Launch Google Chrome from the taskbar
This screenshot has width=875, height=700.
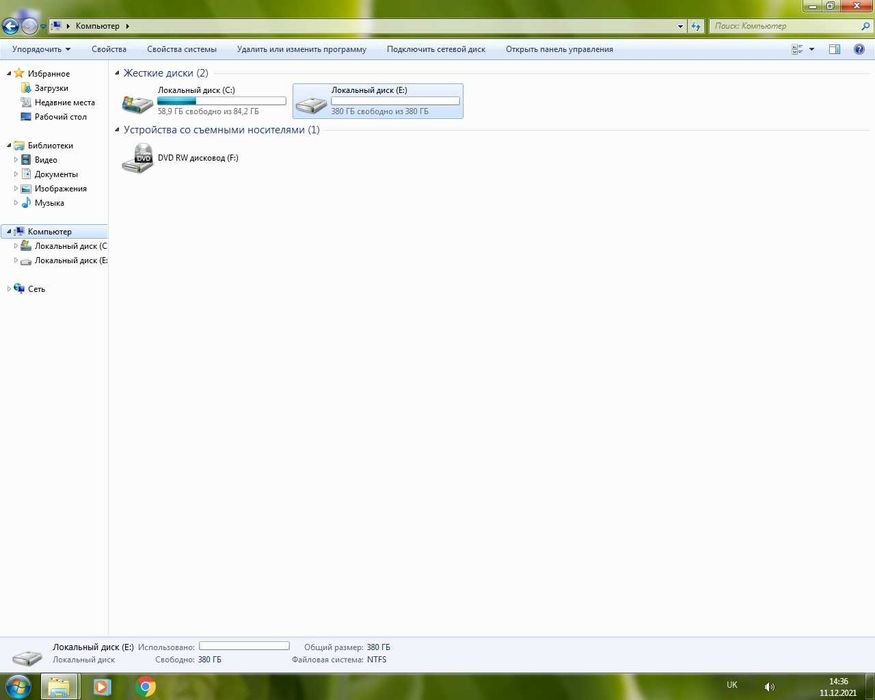pyautogui.click(x=146, y=686)
